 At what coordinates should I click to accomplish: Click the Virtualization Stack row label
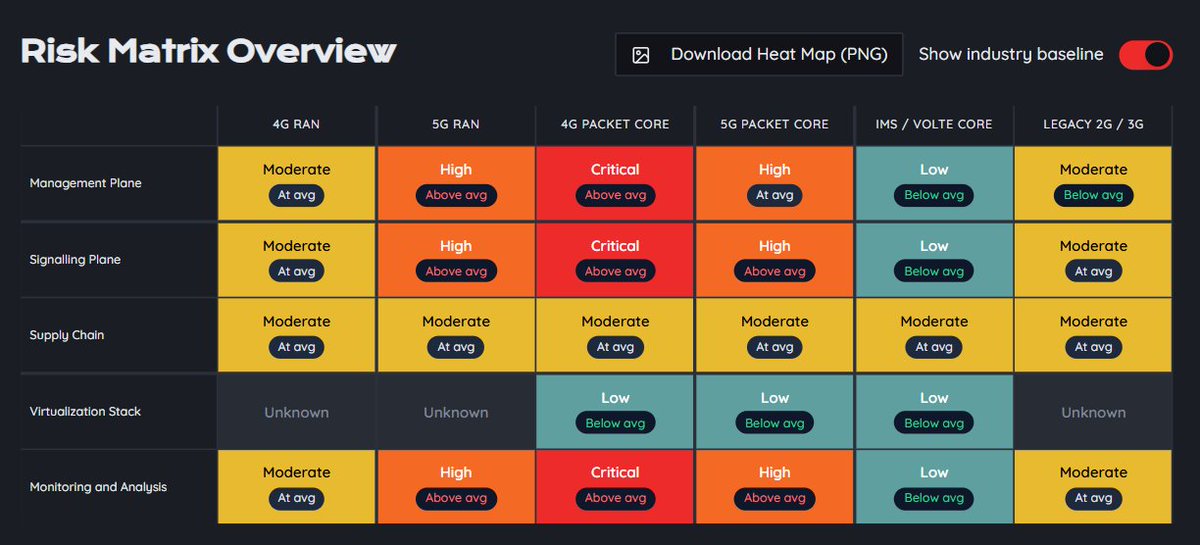[x=85, y=411]
